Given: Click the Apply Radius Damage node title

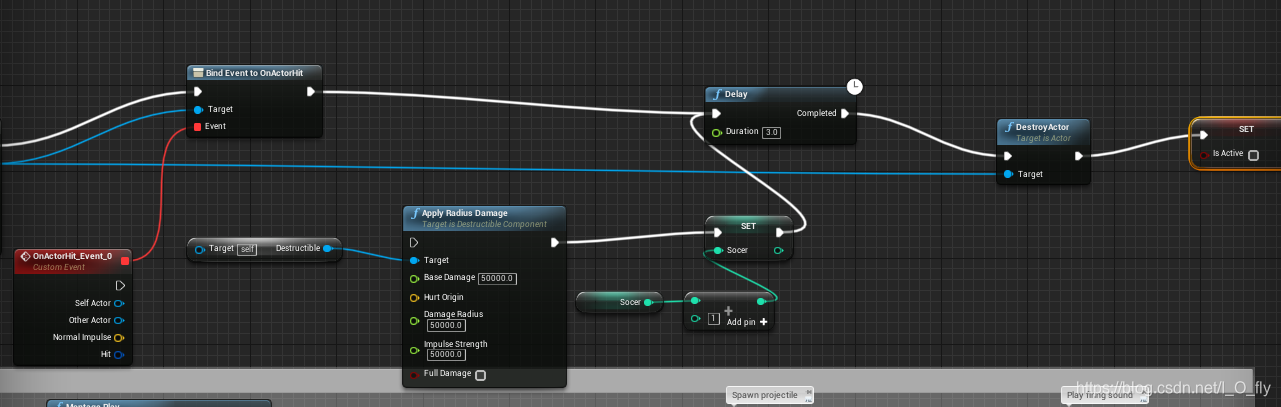Looking at the screenshot, I should pos(465,213).
